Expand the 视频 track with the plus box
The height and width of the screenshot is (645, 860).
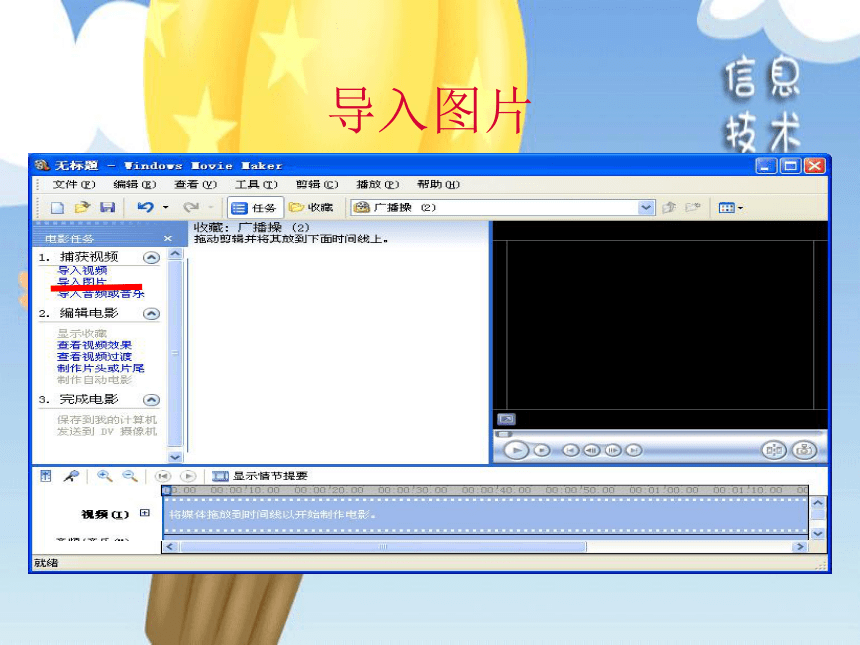pos(145,513)
